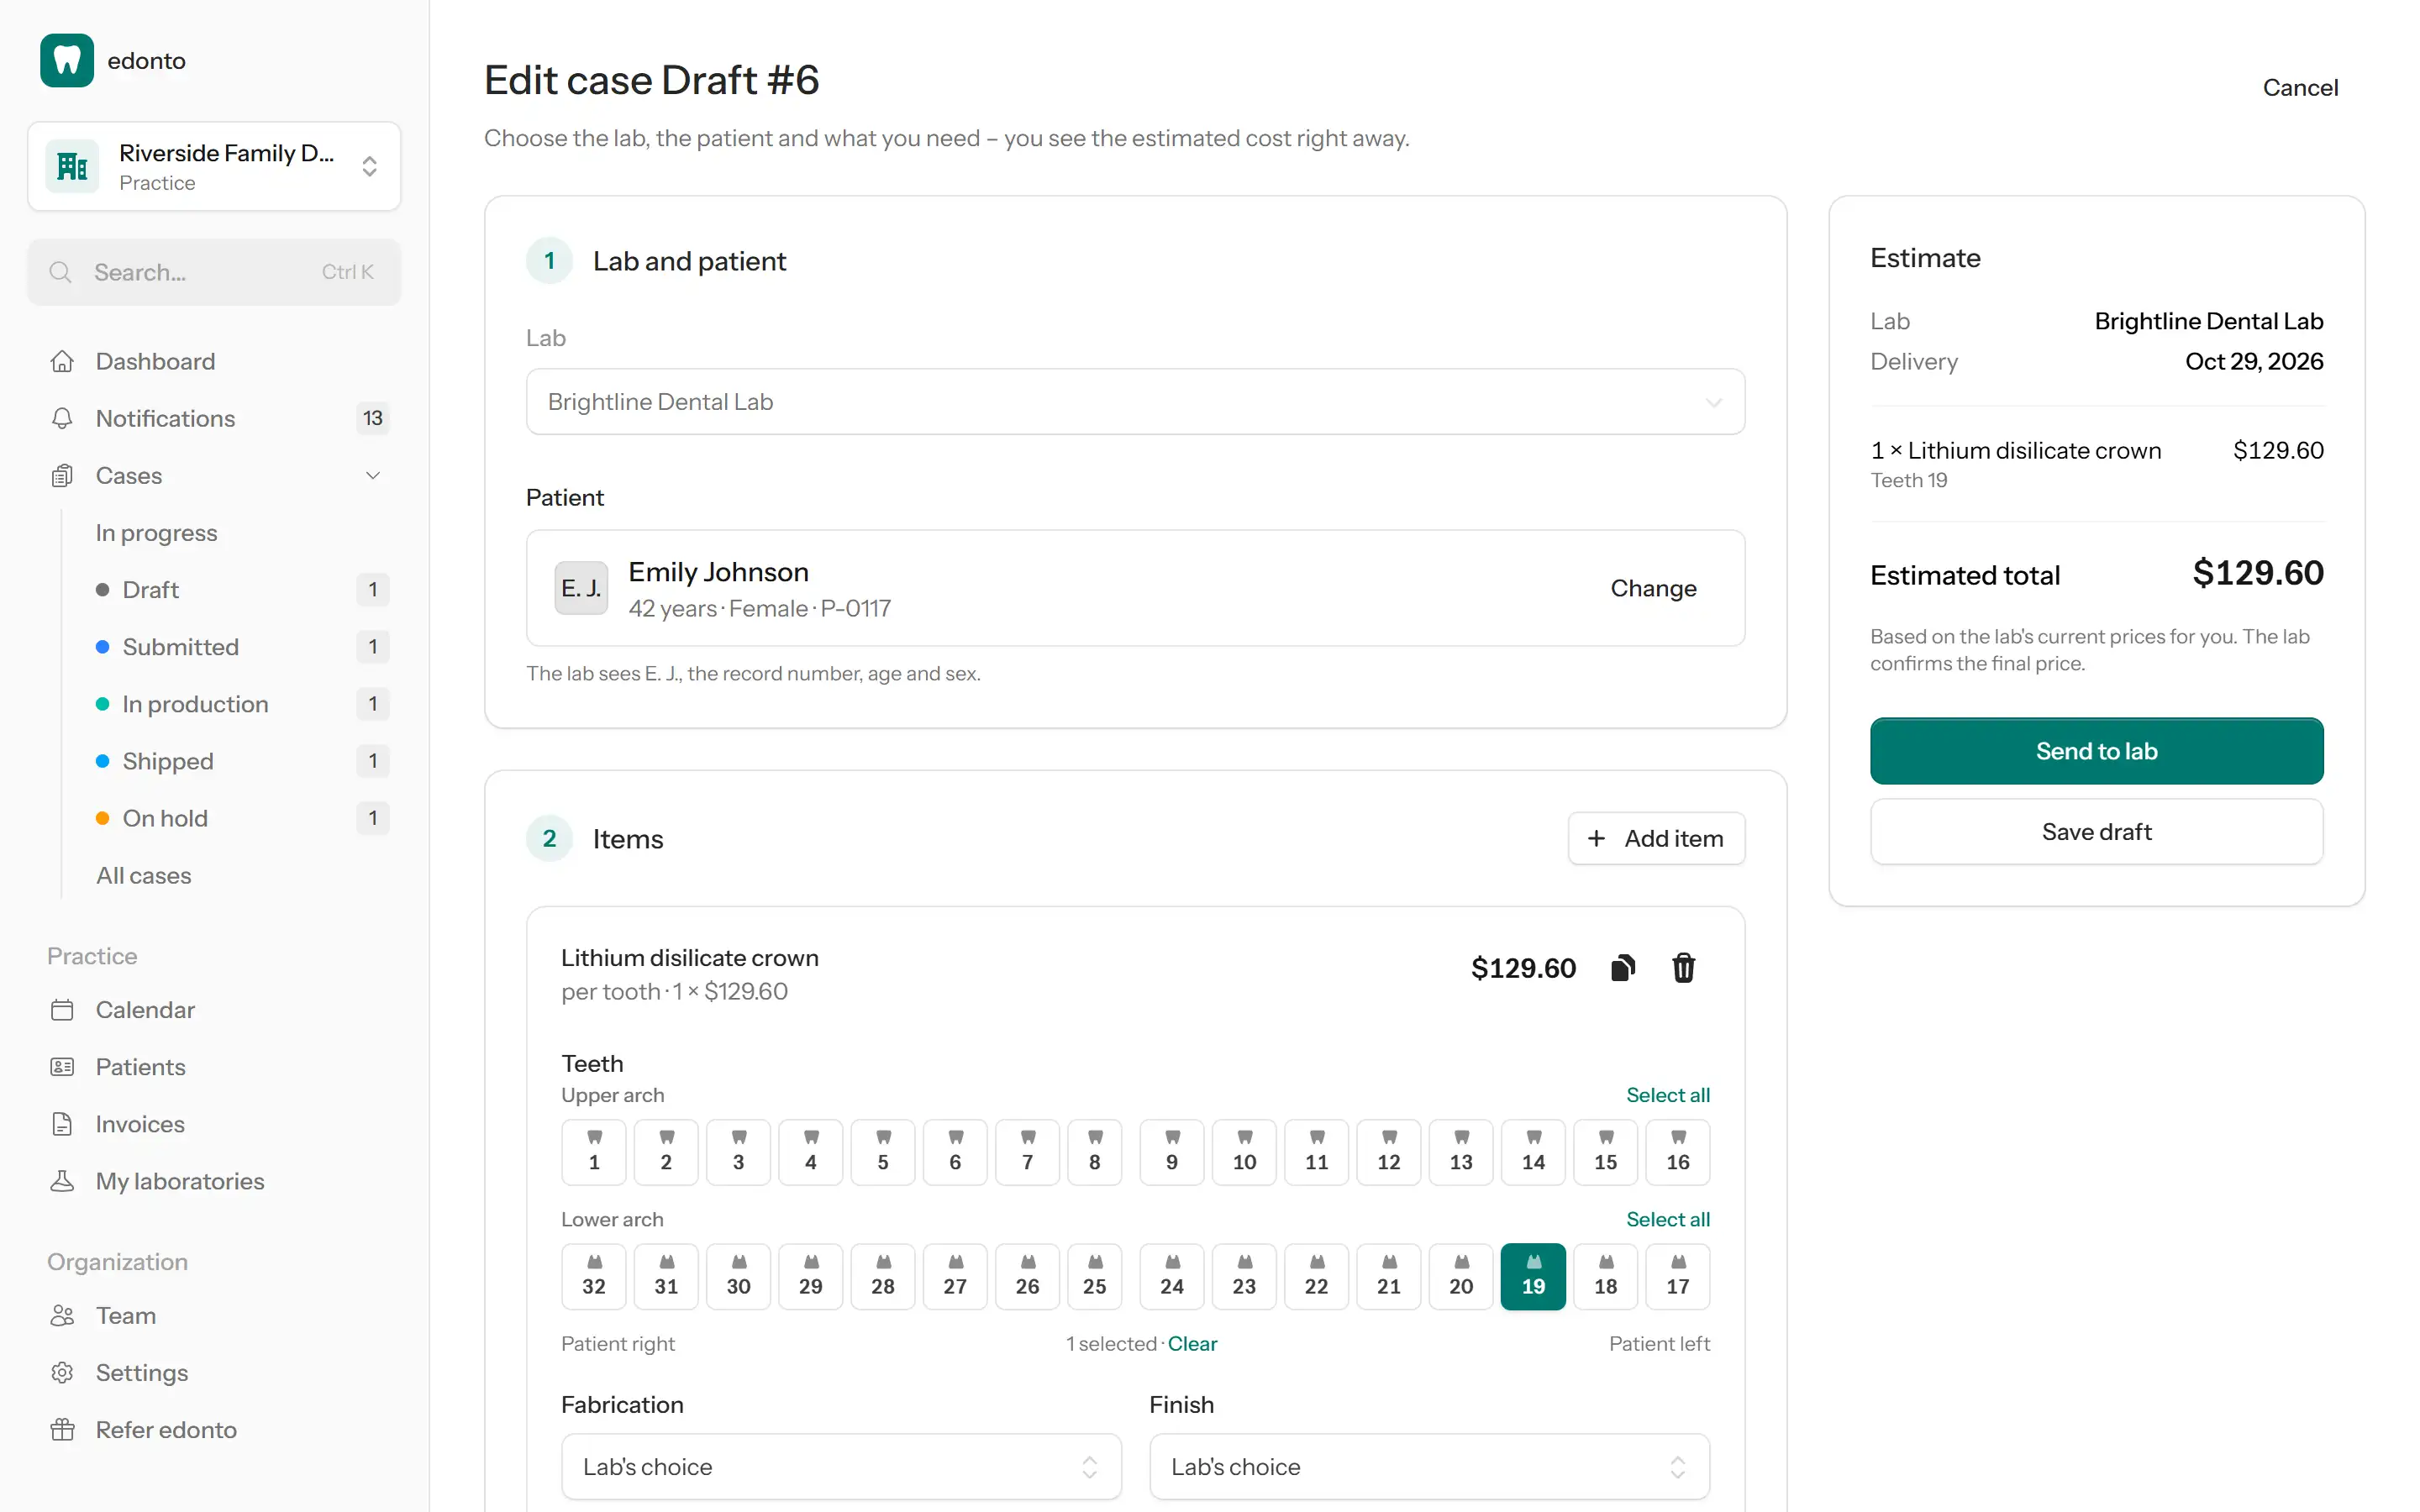Screen dimensions: 2420x1512
Task: Open the Brightline Dental Lab dropdown
Action: click(x=1135, y=402)
